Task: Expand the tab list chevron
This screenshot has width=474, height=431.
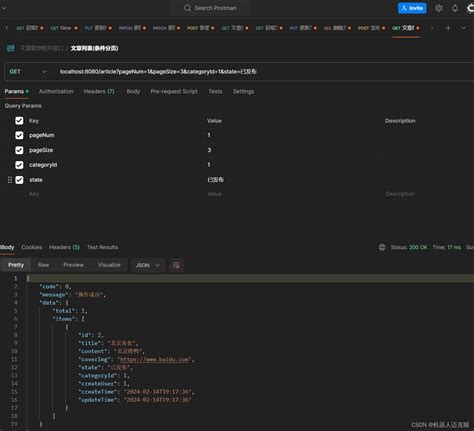Action: [x=463, y=28]
